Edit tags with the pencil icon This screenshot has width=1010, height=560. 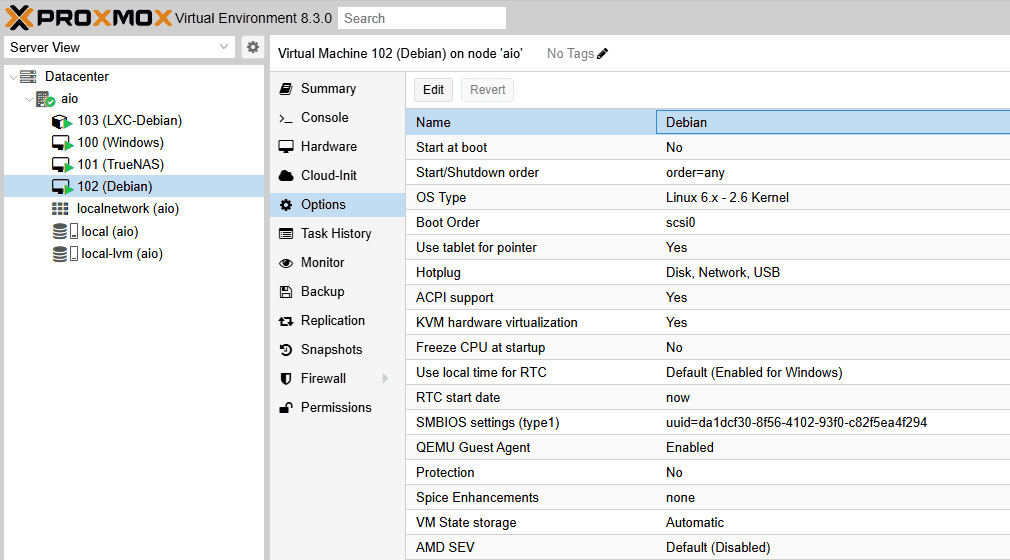tap(602, 53)
